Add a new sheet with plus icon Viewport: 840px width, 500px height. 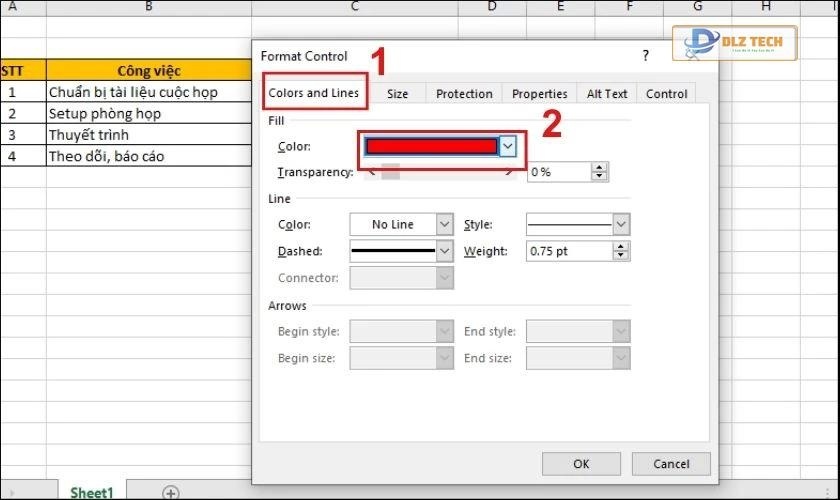(171, 492)
